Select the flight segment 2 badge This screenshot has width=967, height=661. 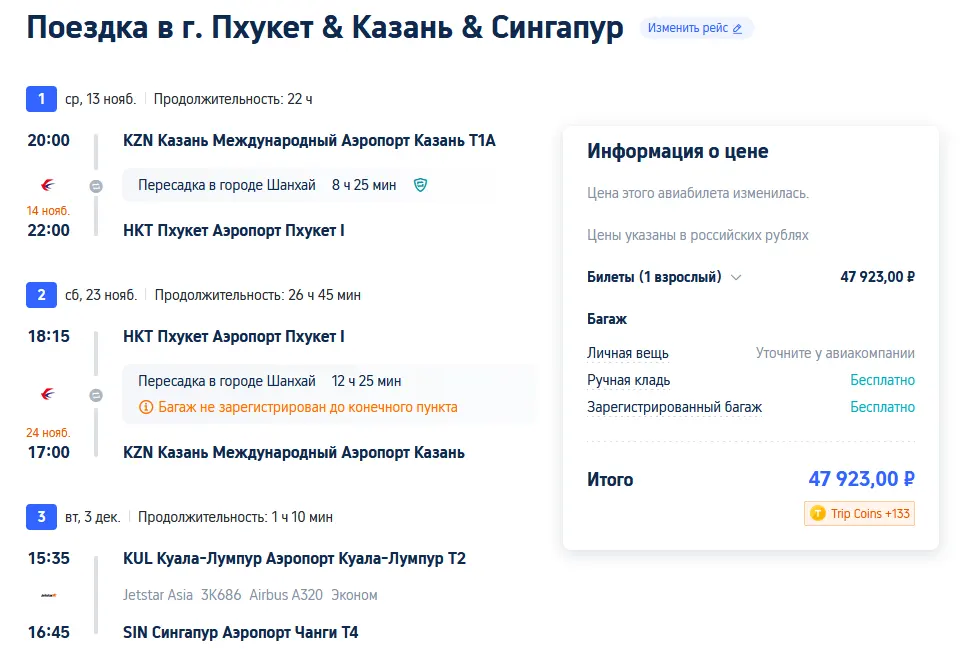click(x=41, y=295)
